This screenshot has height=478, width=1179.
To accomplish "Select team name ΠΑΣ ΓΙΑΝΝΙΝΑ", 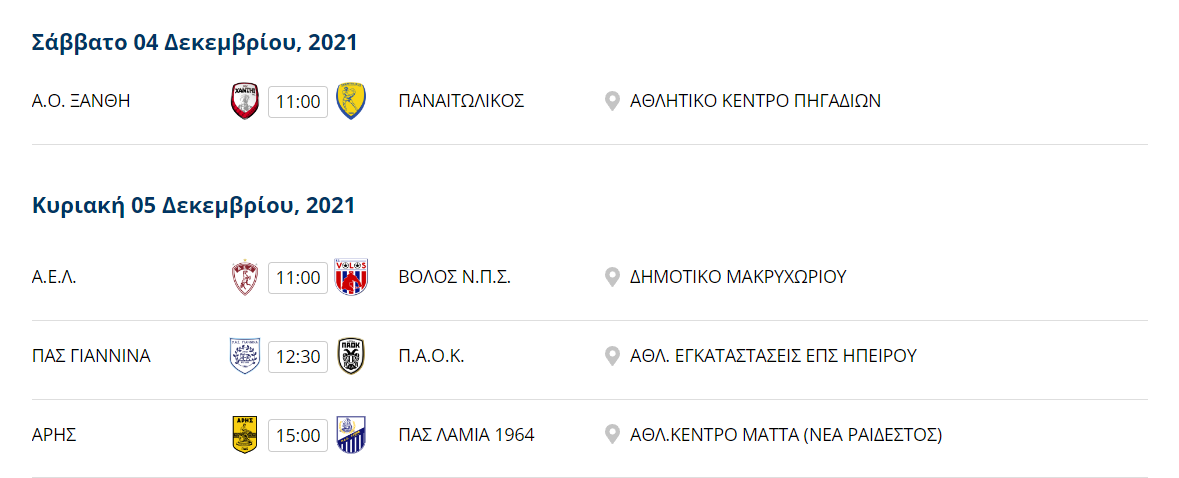I will click(x=91, y=356).
